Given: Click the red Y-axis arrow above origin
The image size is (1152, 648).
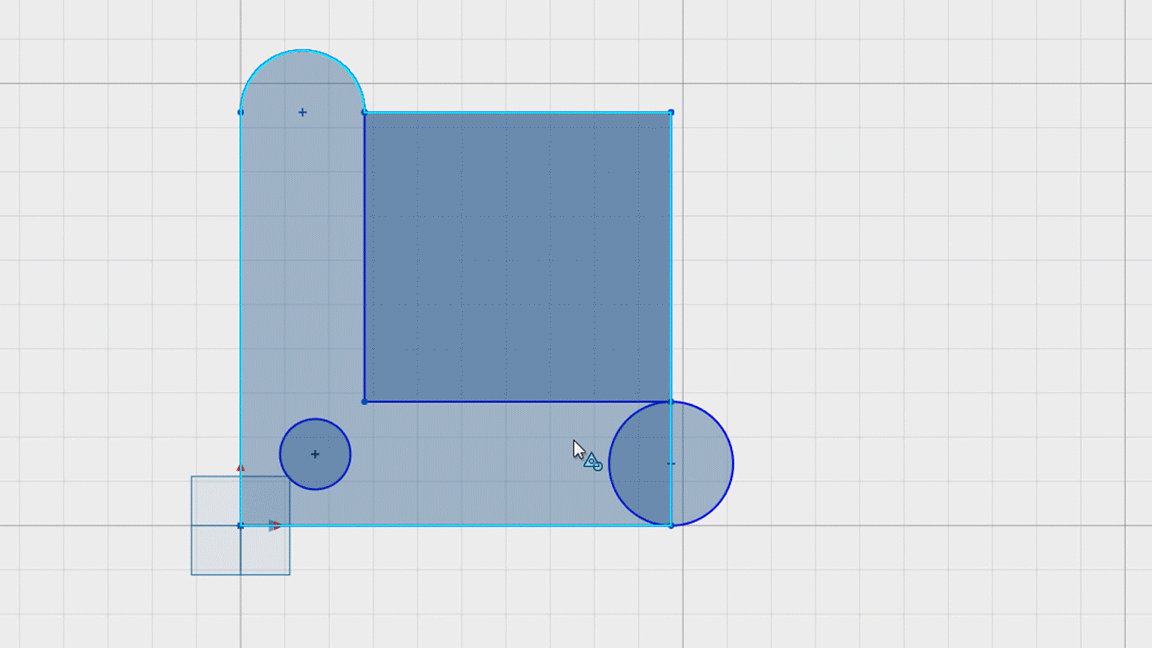Looking at the screenshot, I should 240,468.
